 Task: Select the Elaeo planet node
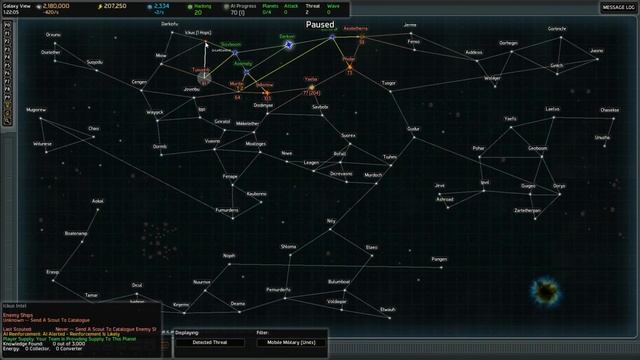coord(372,256)
